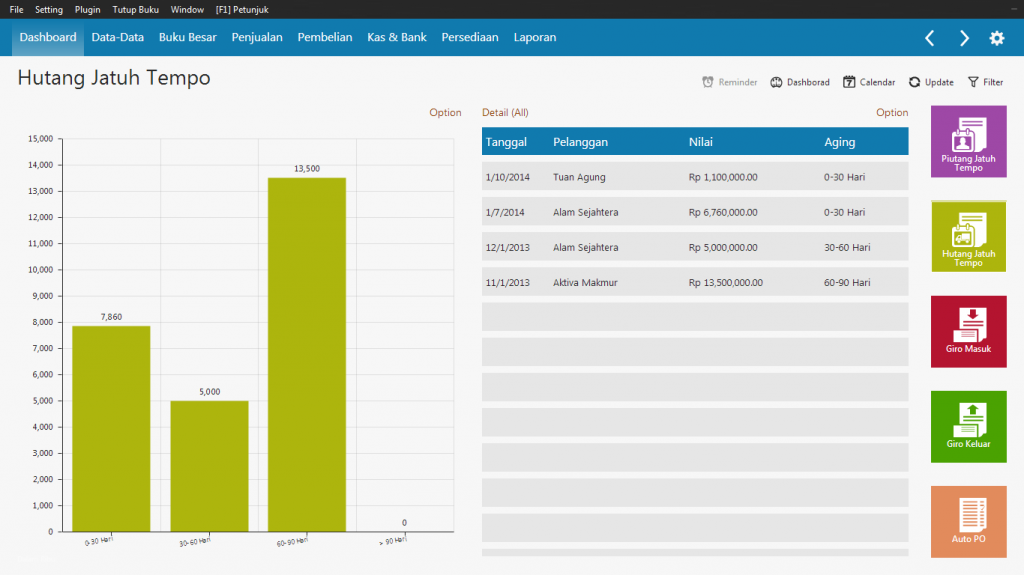Open the Giro Keluar tile
1024x575 pixels.
point(968,426)
